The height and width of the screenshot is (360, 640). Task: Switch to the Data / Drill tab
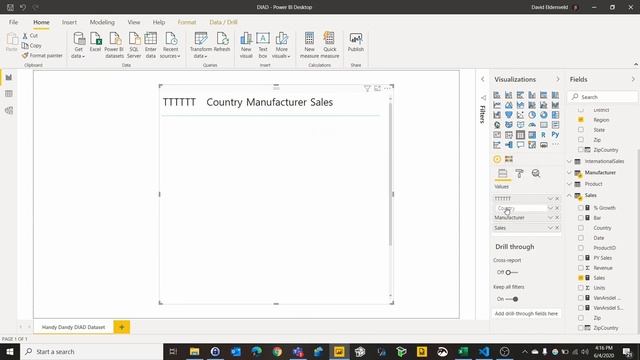click(x=223, y=22)
